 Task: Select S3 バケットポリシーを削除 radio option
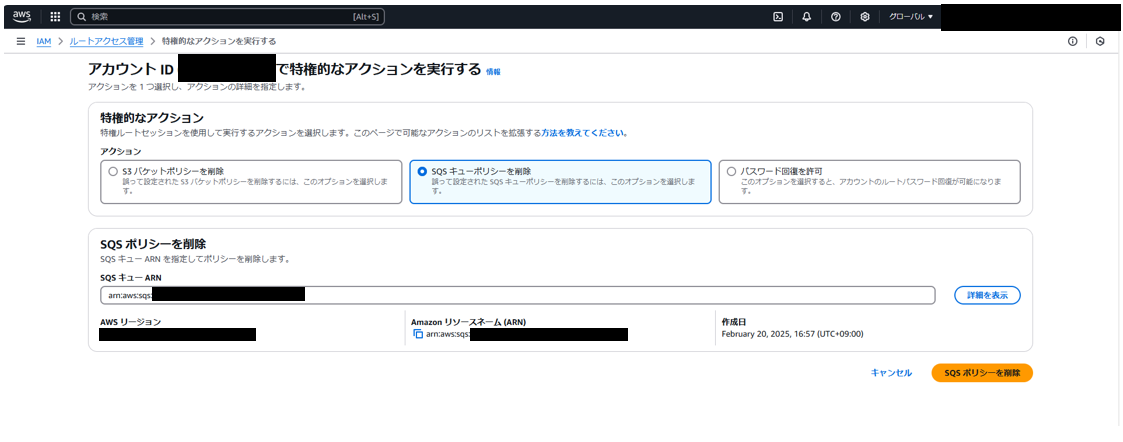click(112, 172)
